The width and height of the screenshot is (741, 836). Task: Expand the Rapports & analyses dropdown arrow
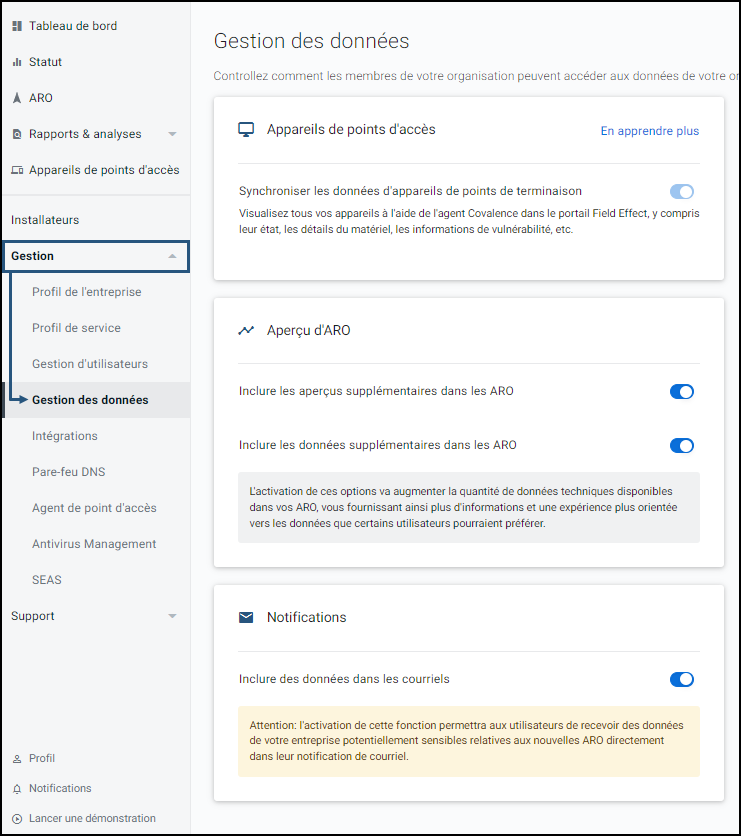172,134
